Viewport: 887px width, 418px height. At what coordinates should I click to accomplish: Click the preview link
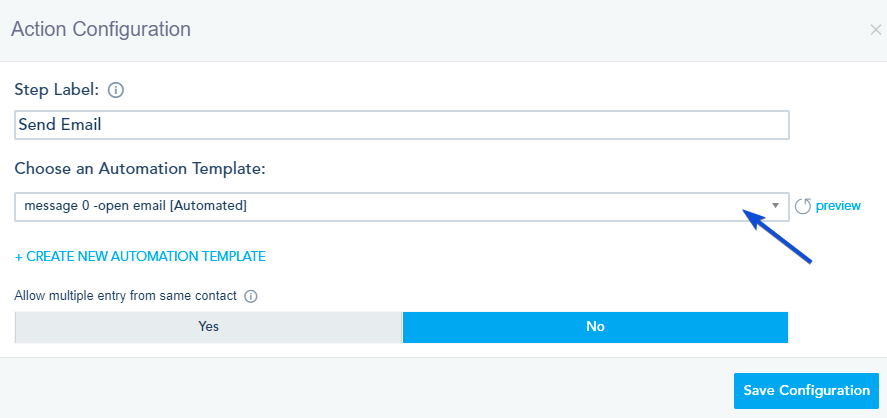tap(838, 206)
